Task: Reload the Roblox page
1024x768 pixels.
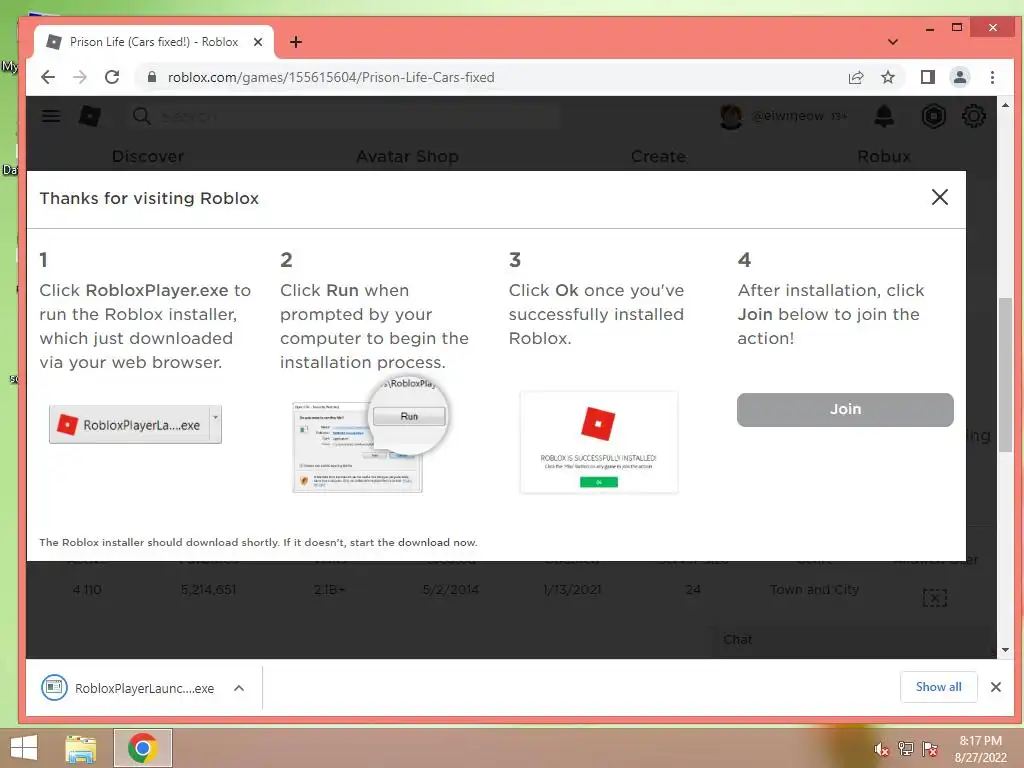Action: [112, 77]
